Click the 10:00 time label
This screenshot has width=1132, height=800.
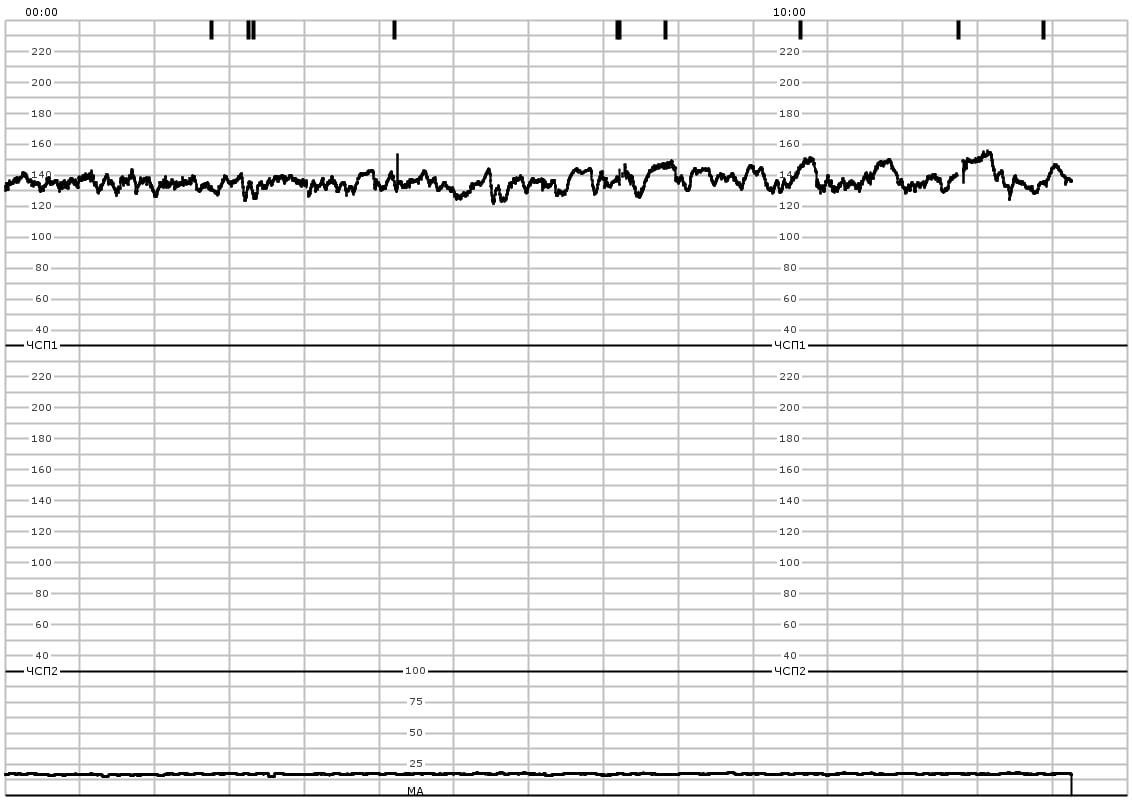coord(789,12)
